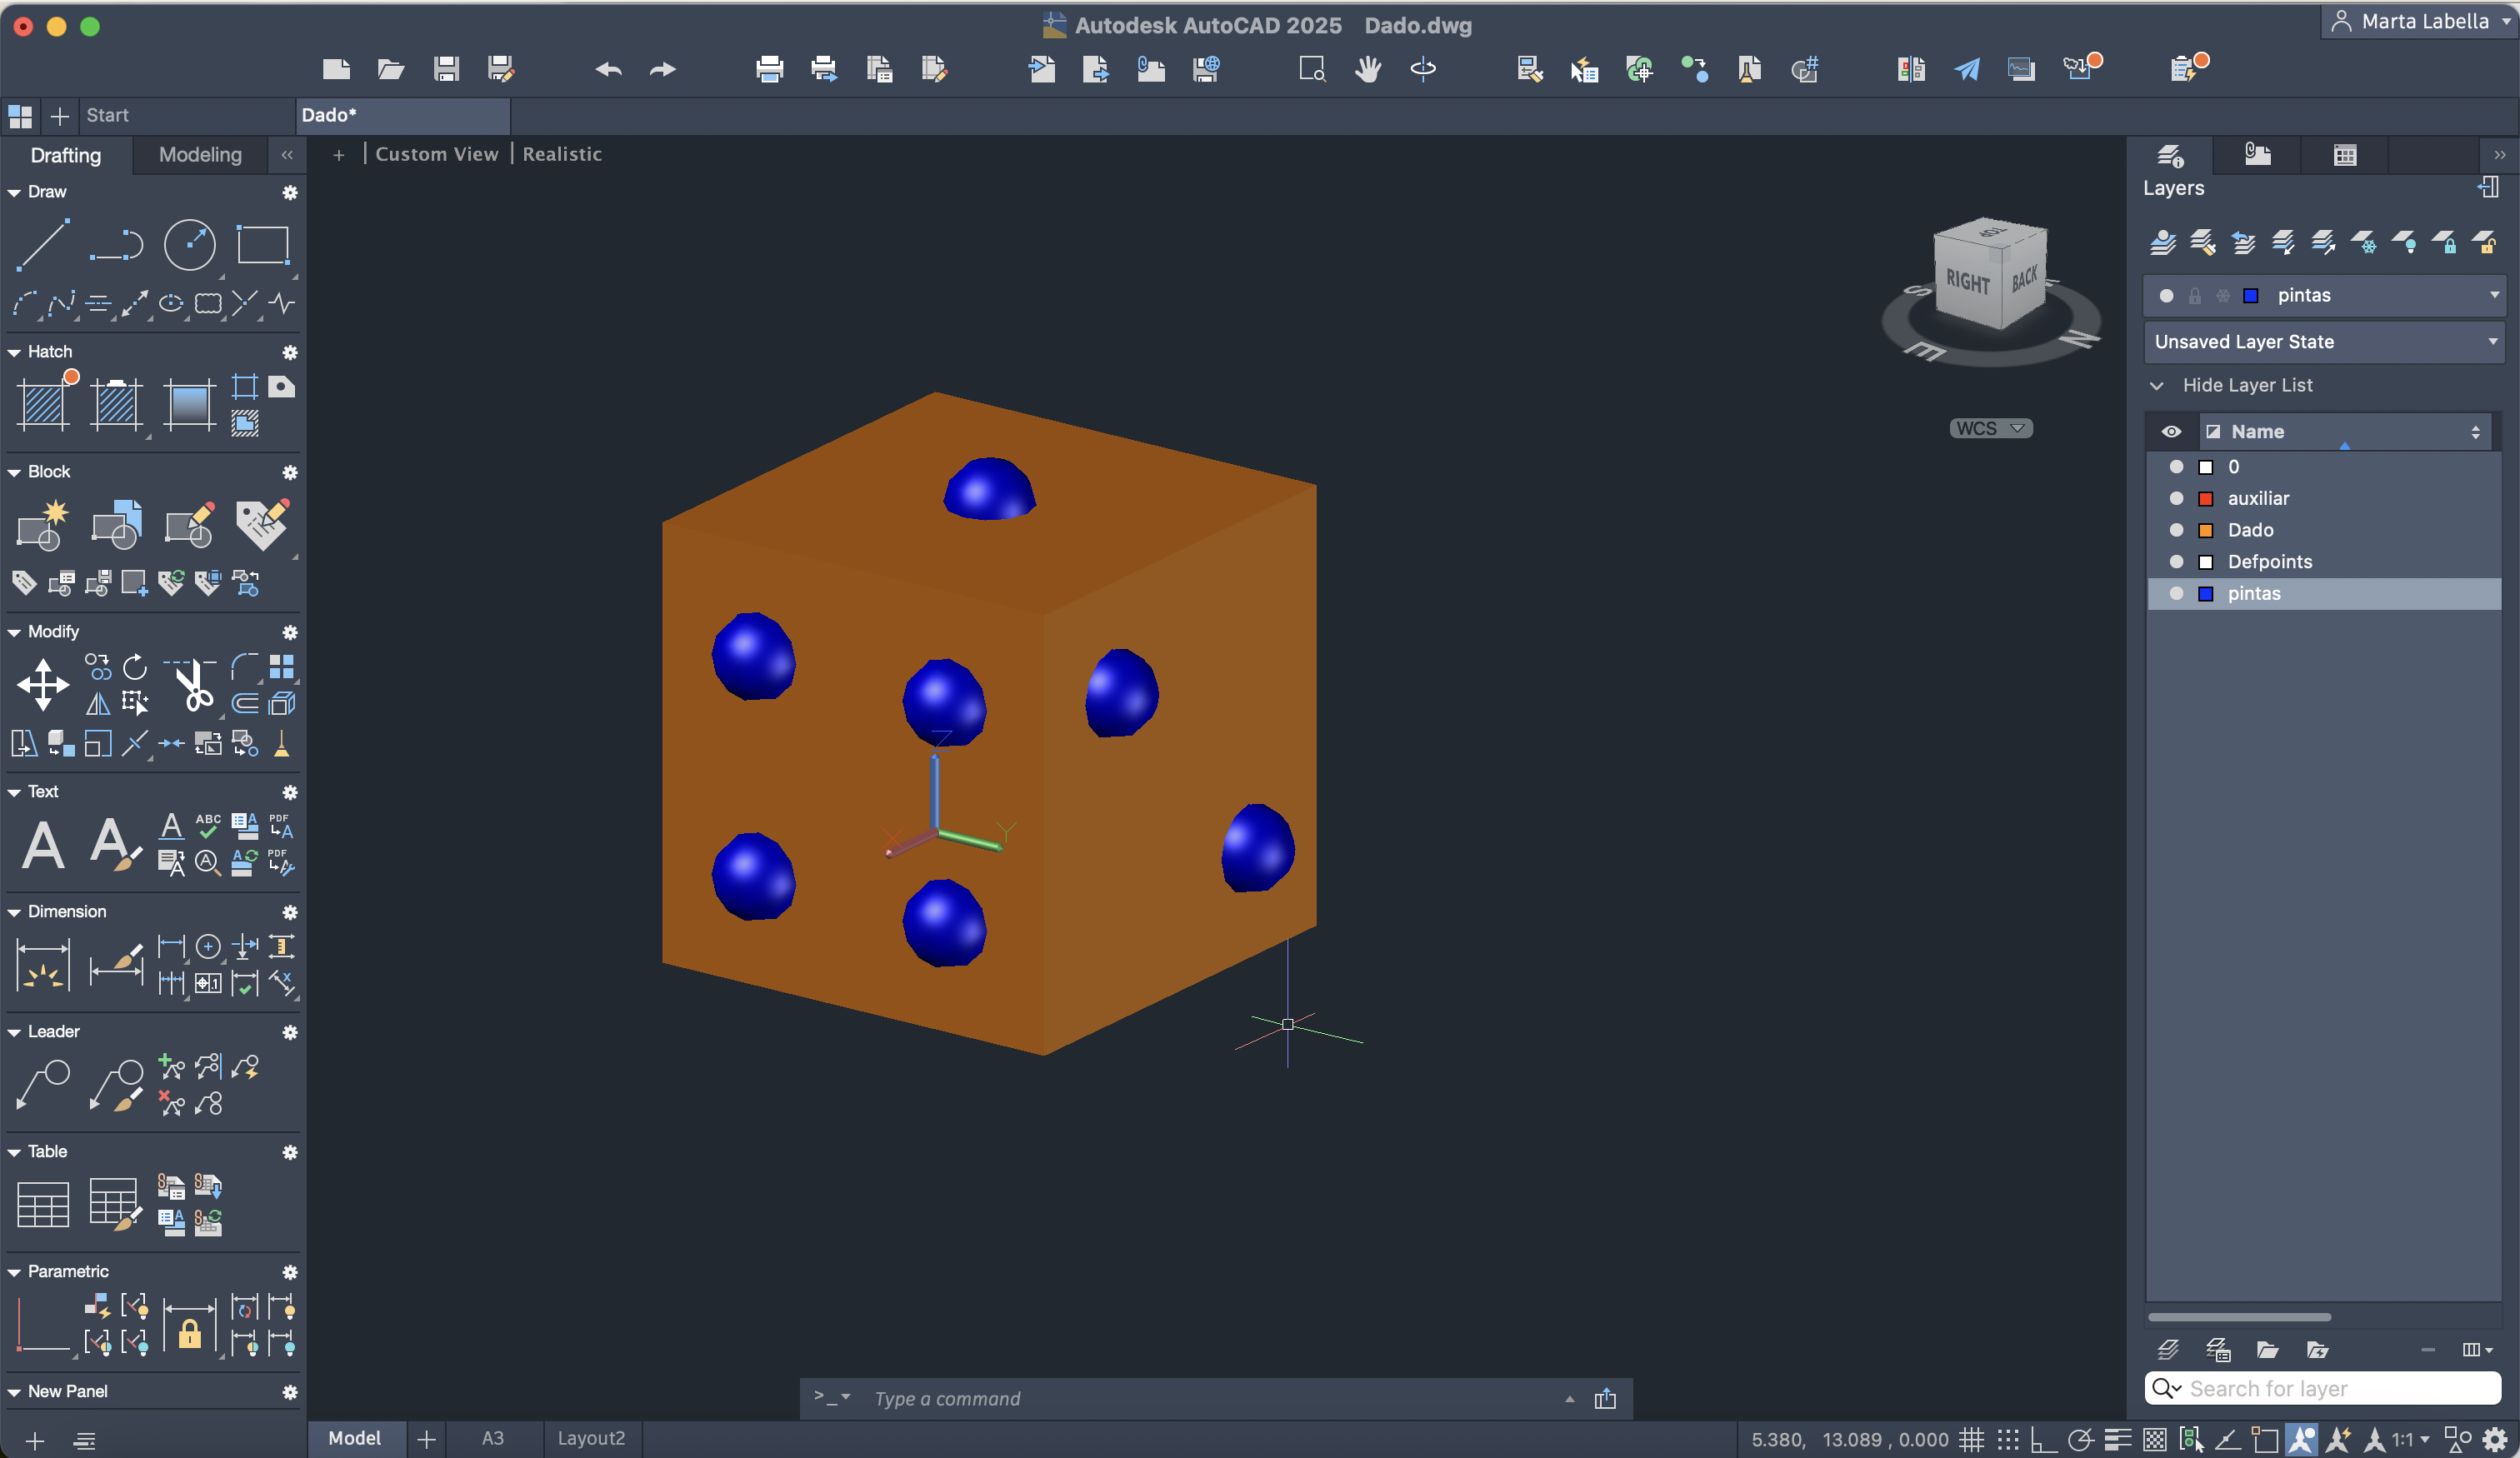This screenshot has height=1458, width=2520.
Task: Select the Circle draw tool
Action: [189, 245]
